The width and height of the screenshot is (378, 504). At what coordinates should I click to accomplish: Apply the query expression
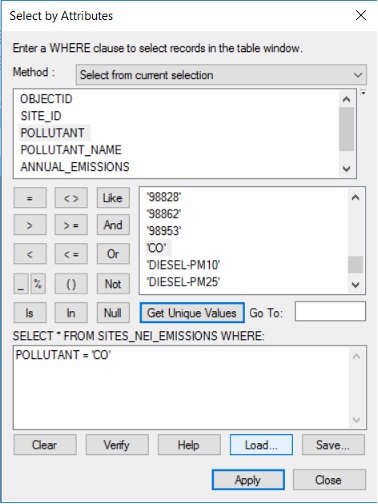pos(248,480)
